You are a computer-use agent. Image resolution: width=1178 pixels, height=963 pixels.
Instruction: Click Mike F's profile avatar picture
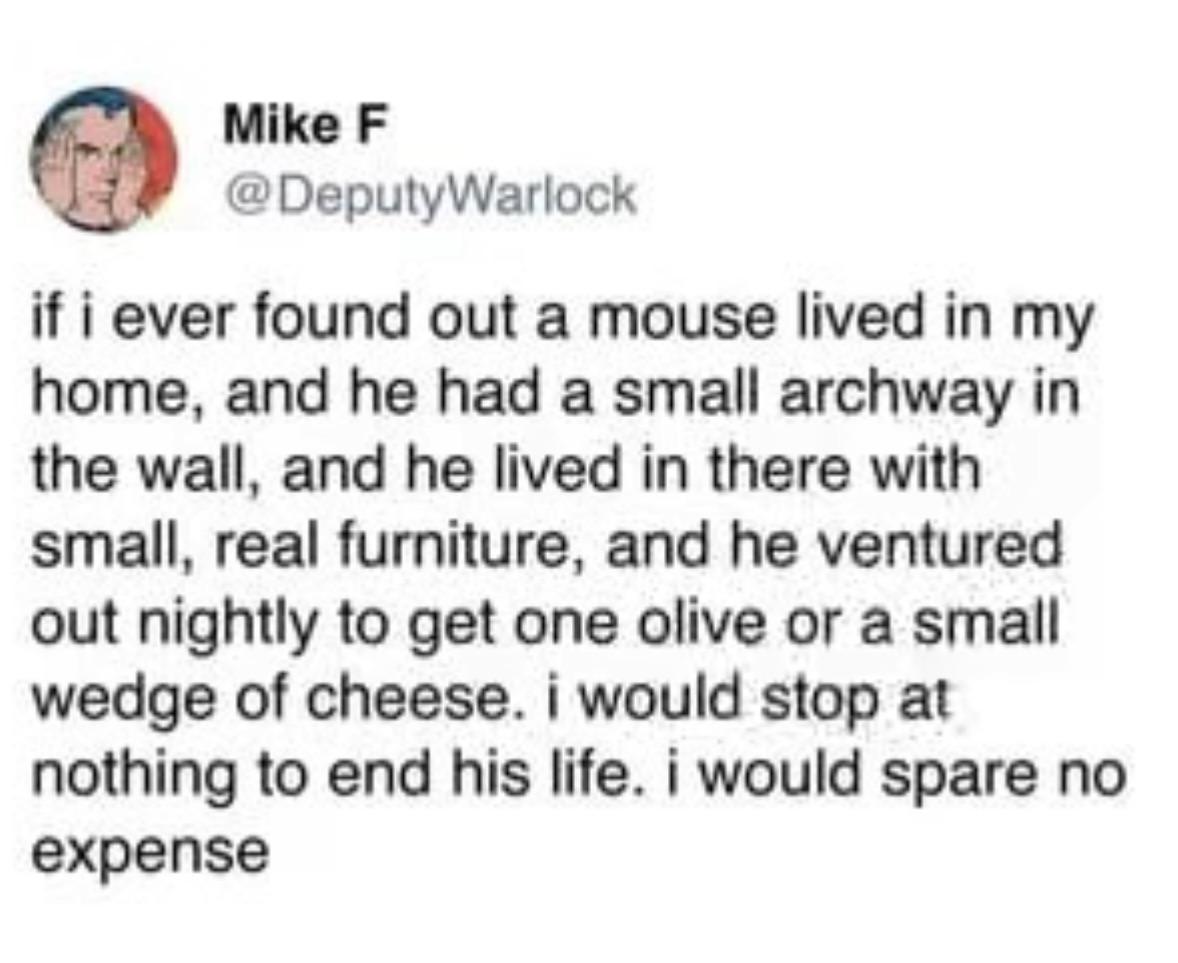pyautogui.click(x=103, y=159)
